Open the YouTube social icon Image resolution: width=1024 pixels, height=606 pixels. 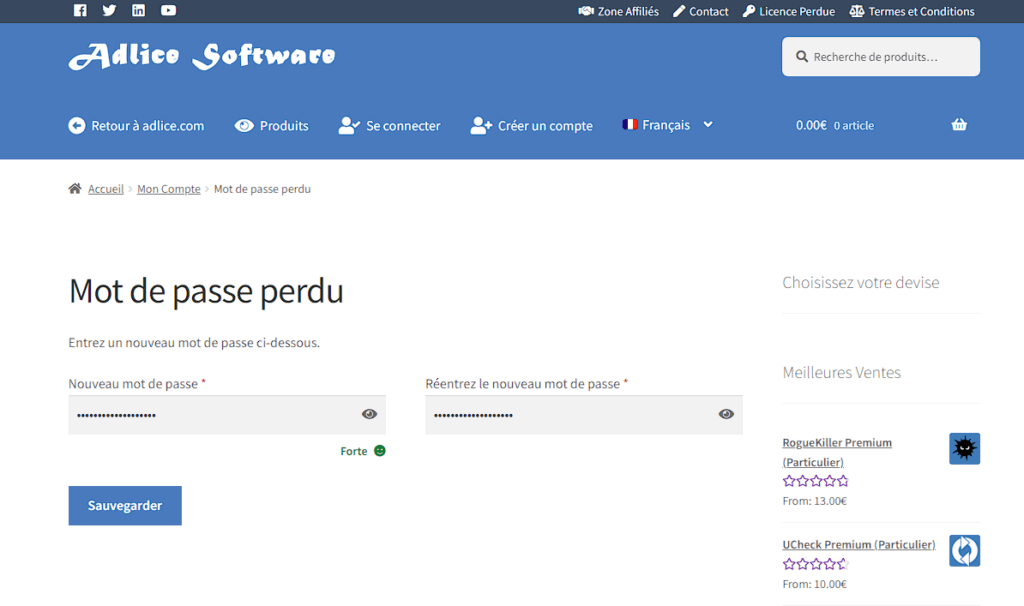(x=168, y=11)
